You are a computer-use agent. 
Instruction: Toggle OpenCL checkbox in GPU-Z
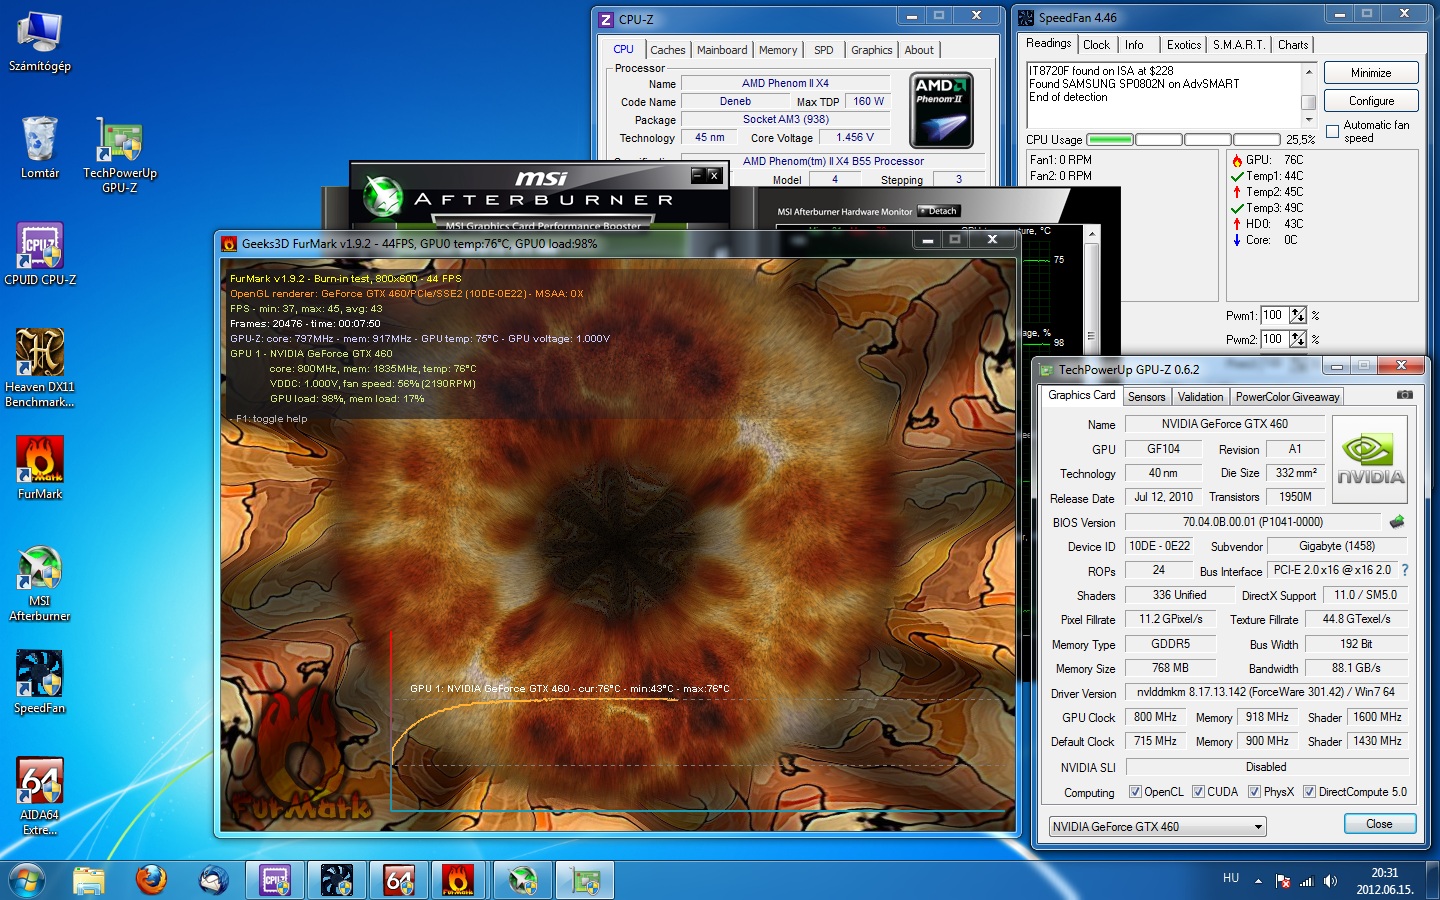click(1135, 792)
